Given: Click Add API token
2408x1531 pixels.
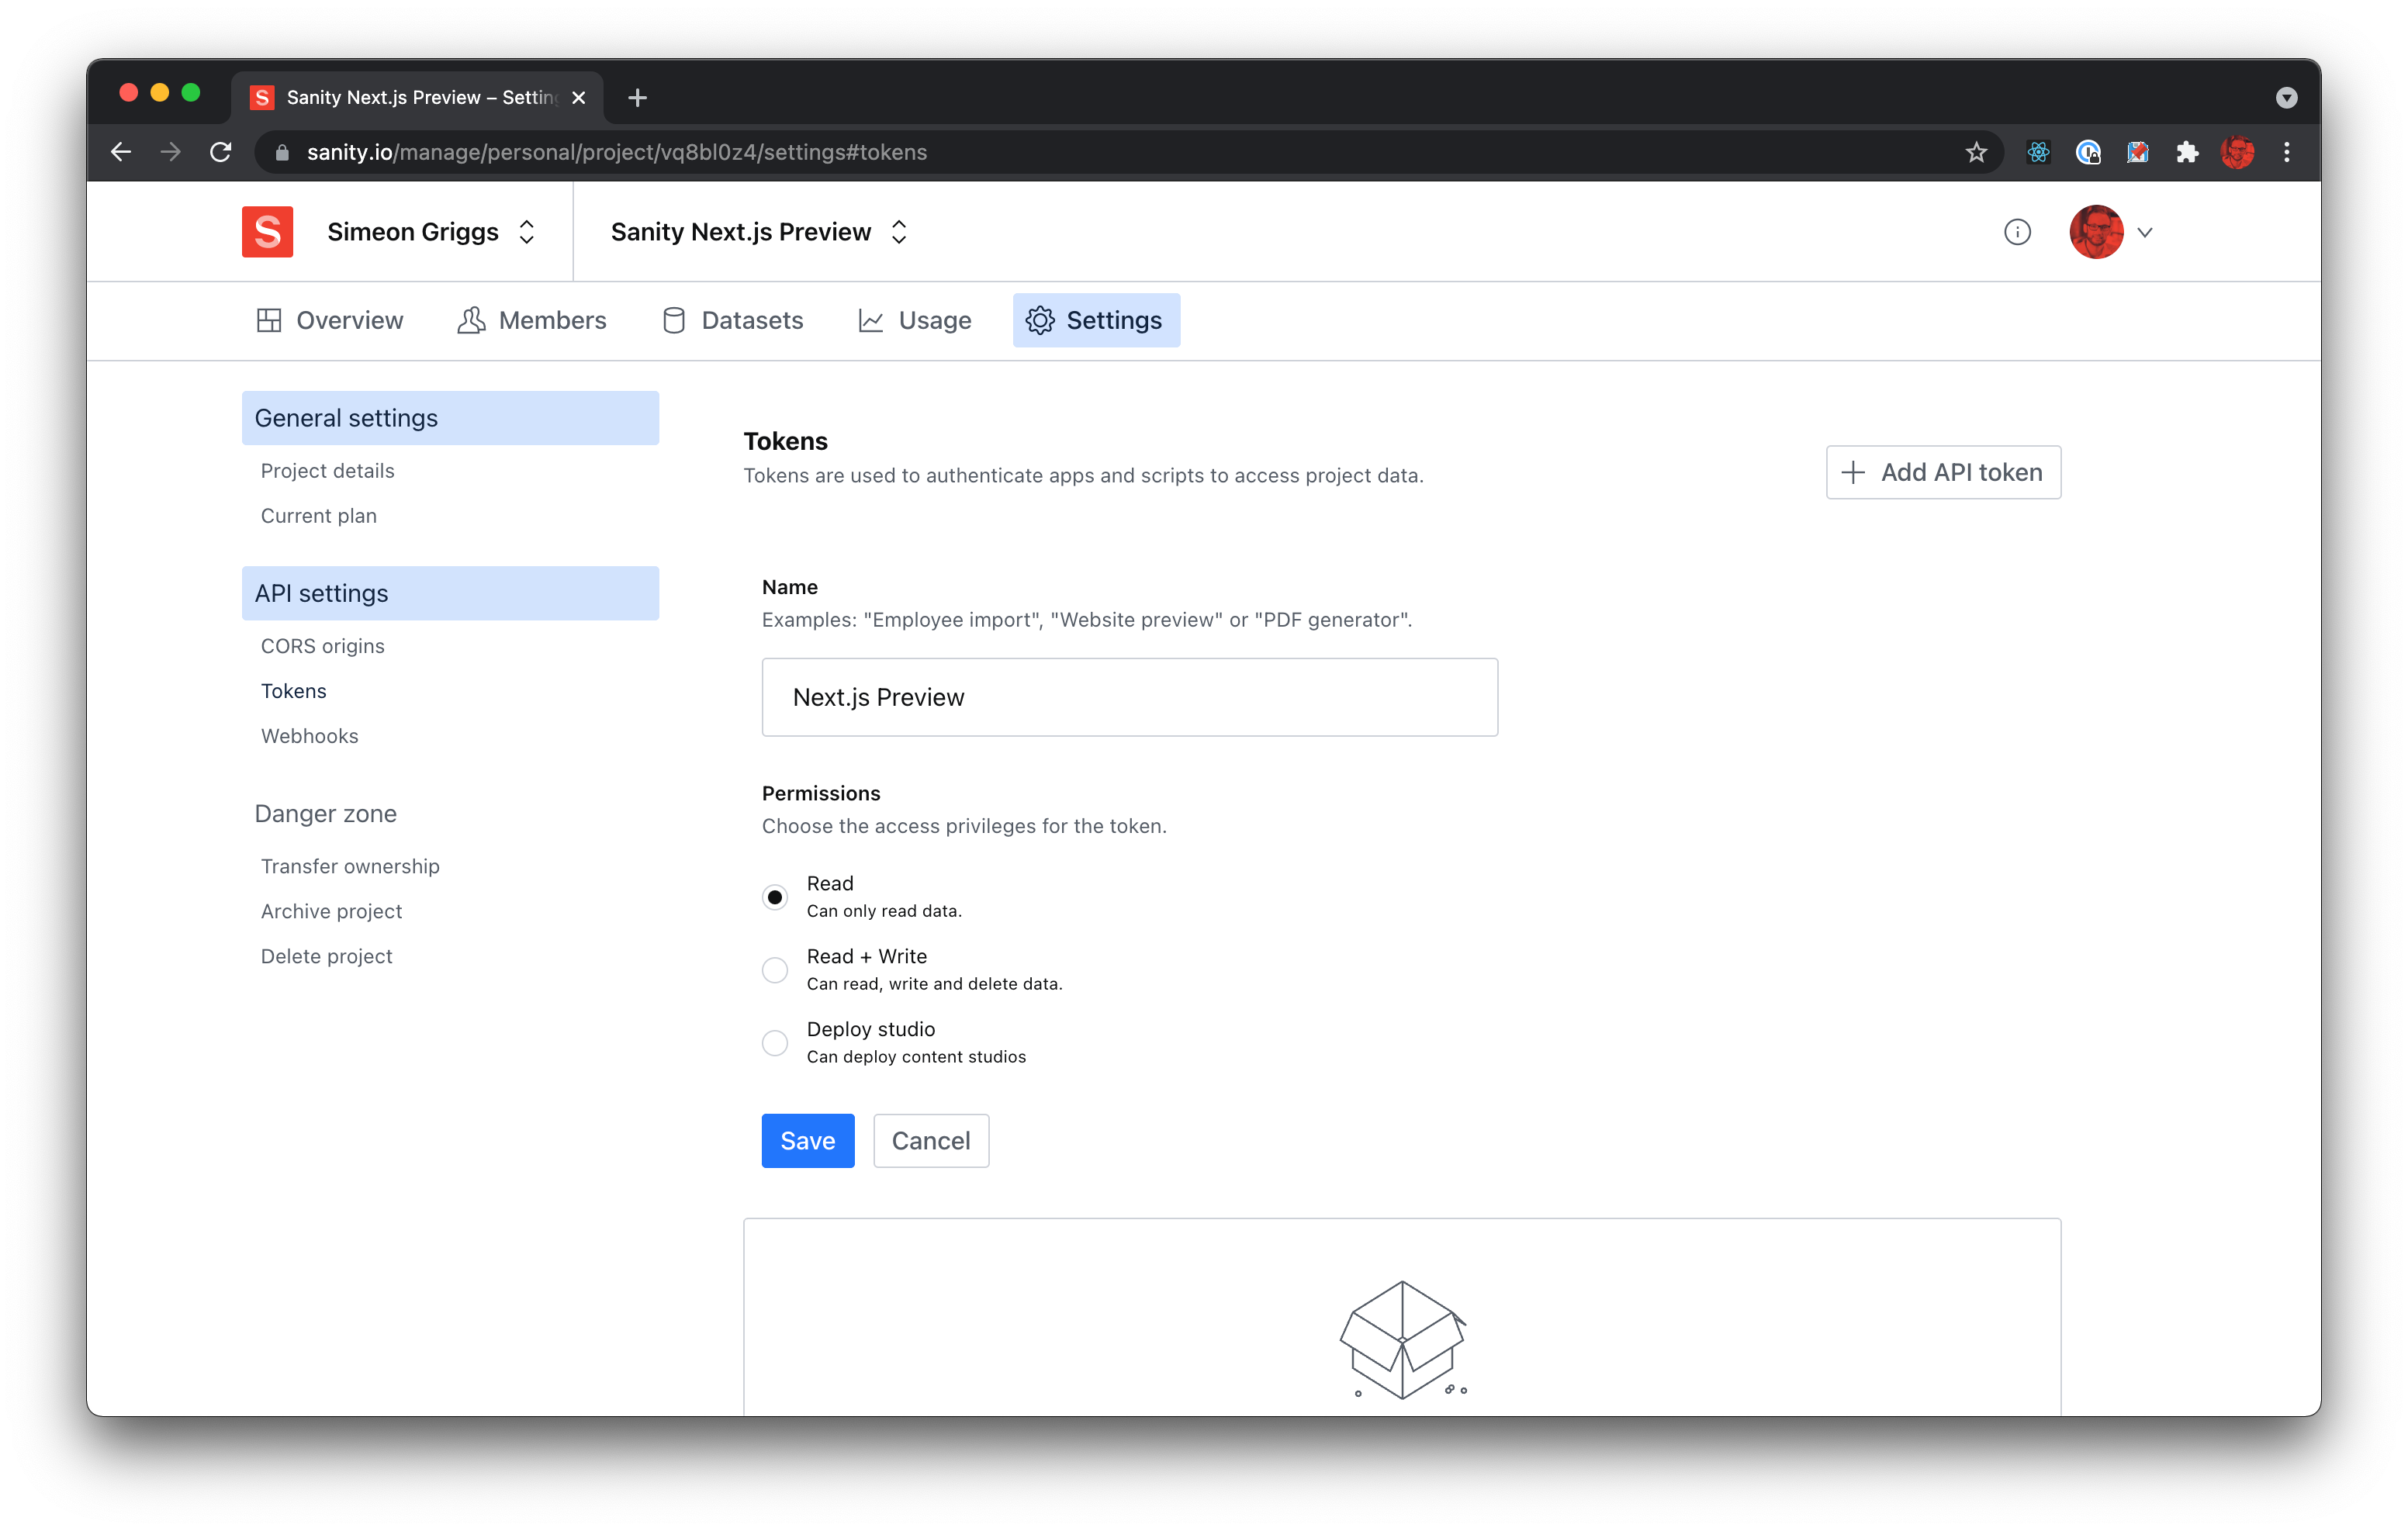Looking at the screenshot, I should click(1943, 472).
